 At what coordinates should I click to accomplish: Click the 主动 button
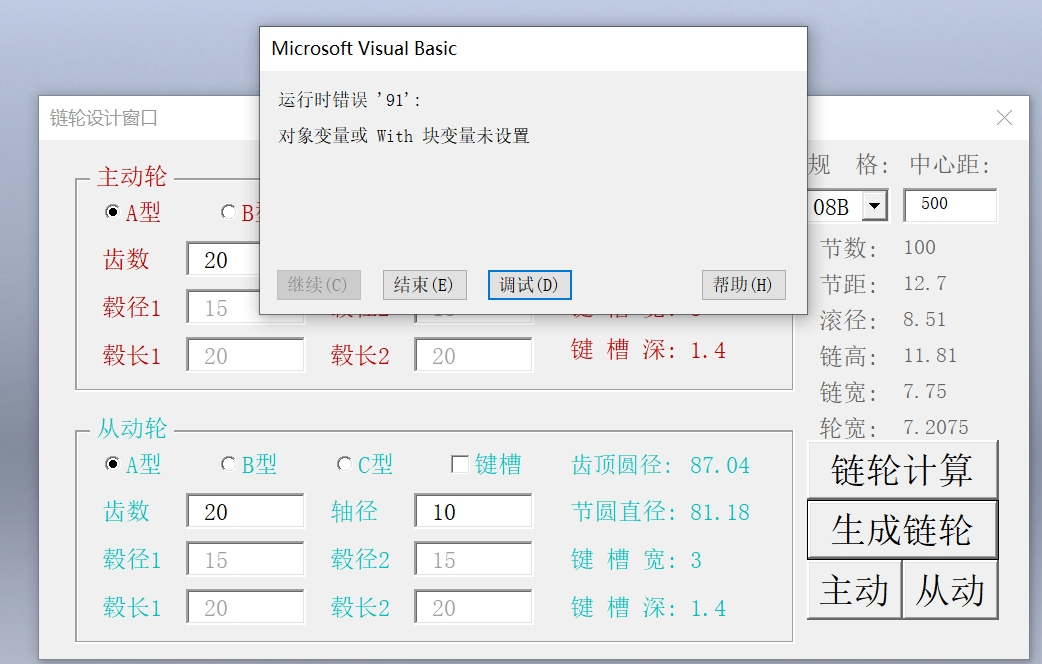pos(855,590)
